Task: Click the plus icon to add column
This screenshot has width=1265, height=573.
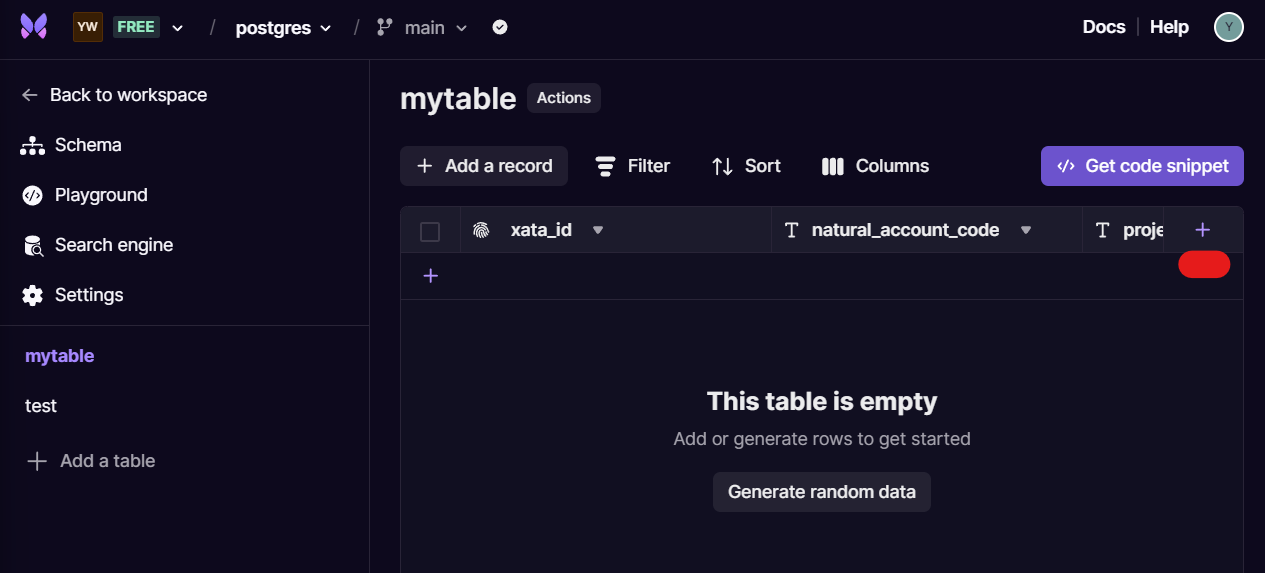Action: point(1202,230)
